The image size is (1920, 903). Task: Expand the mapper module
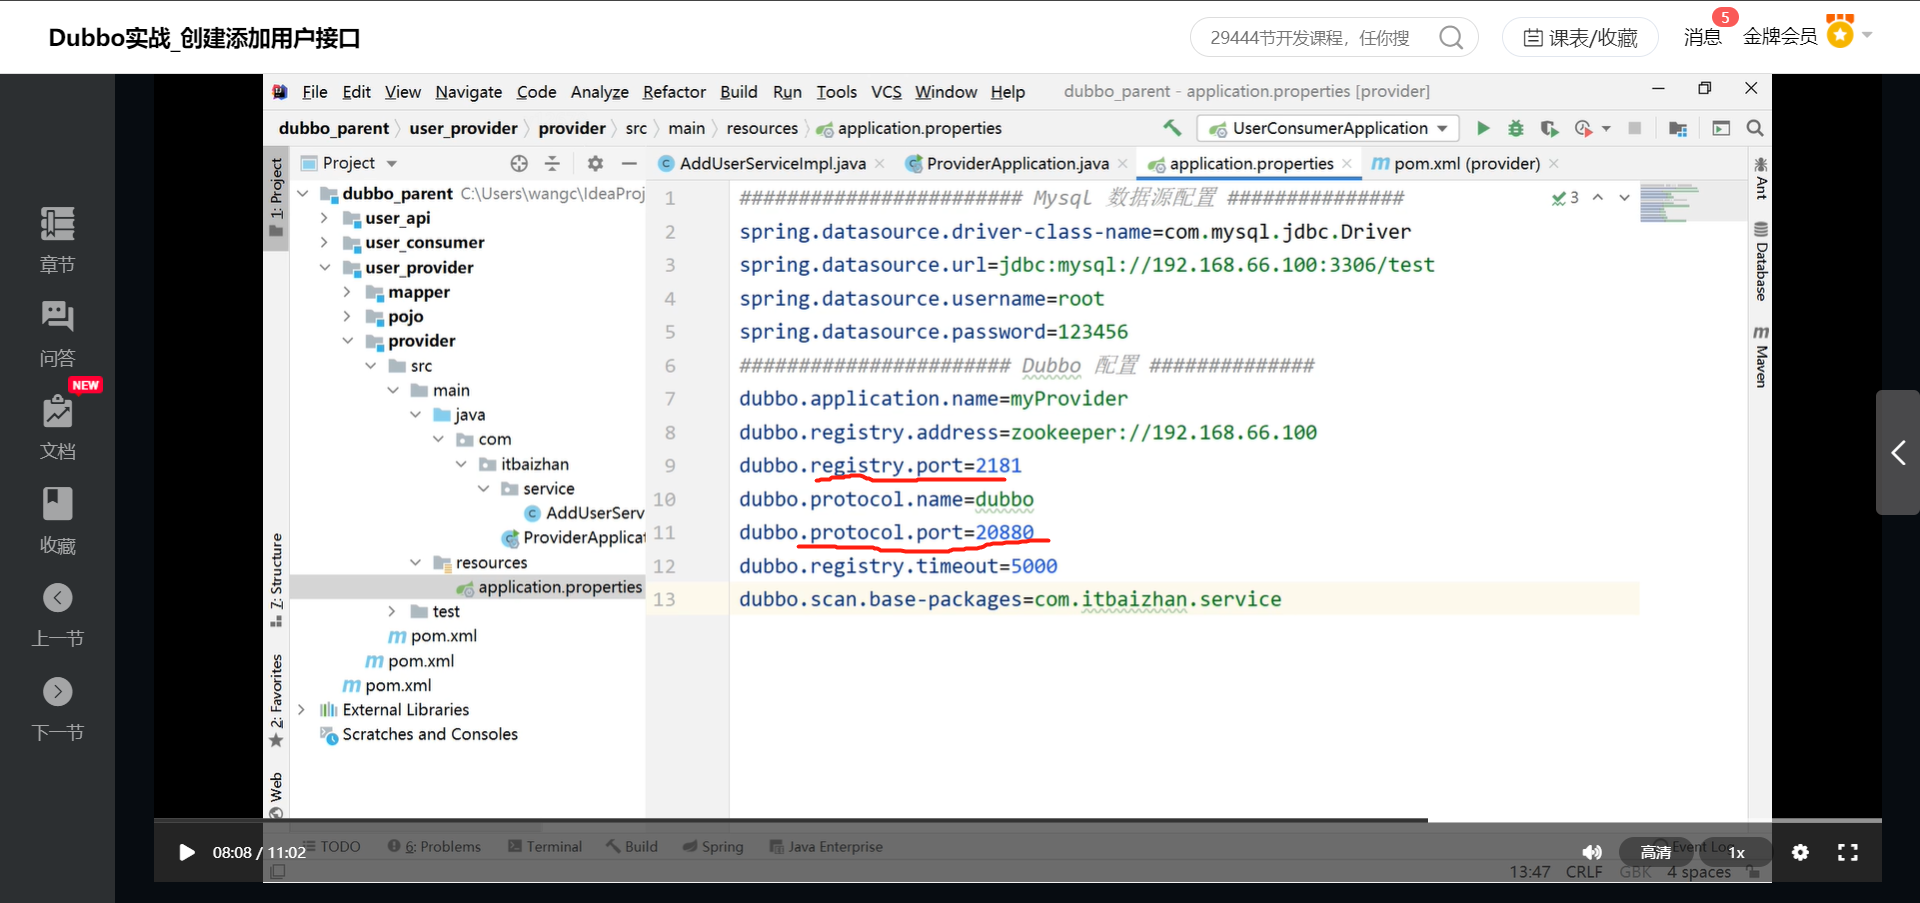tap(347, 291)
